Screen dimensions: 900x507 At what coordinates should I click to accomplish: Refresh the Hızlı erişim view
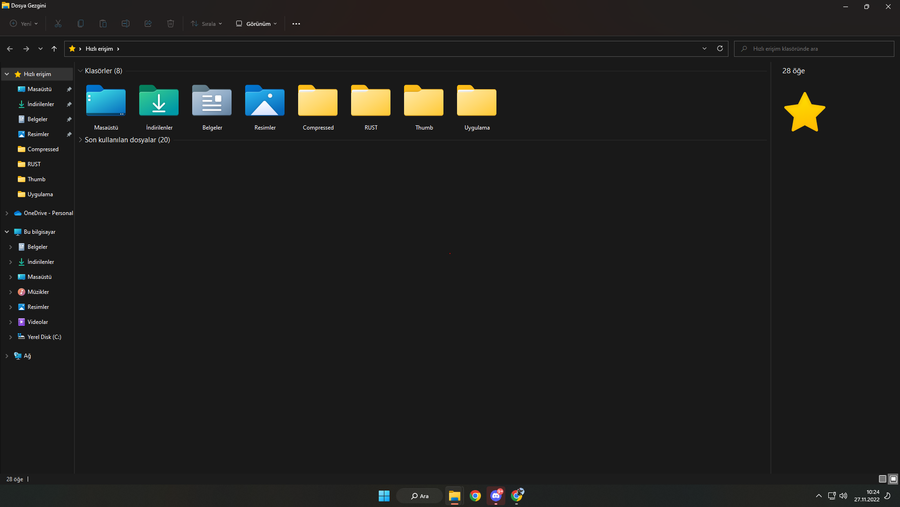click(x=720, y=48)
